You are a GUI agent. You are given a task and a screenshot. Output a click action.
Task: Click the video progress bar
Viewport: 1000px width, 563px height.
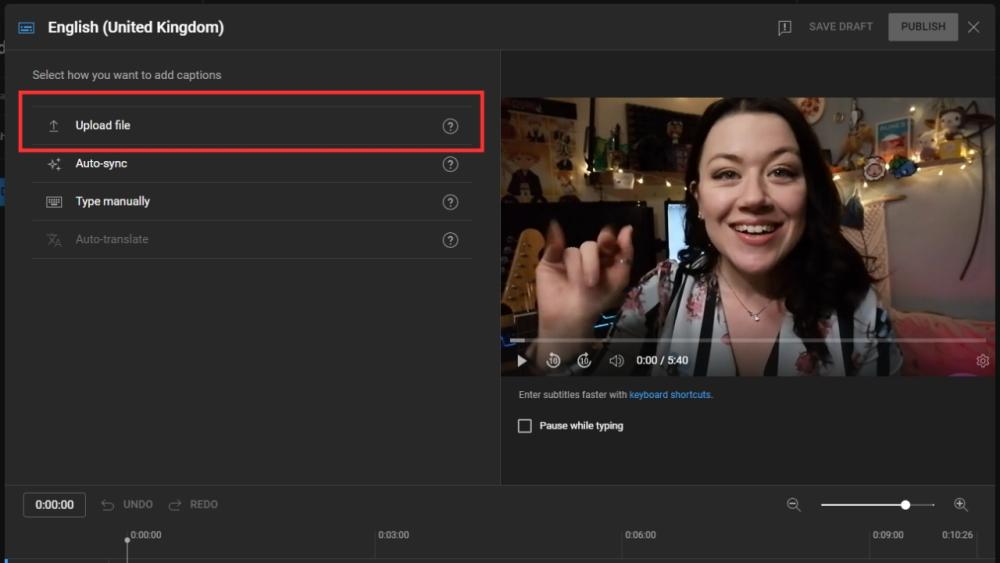pos(748,340)
